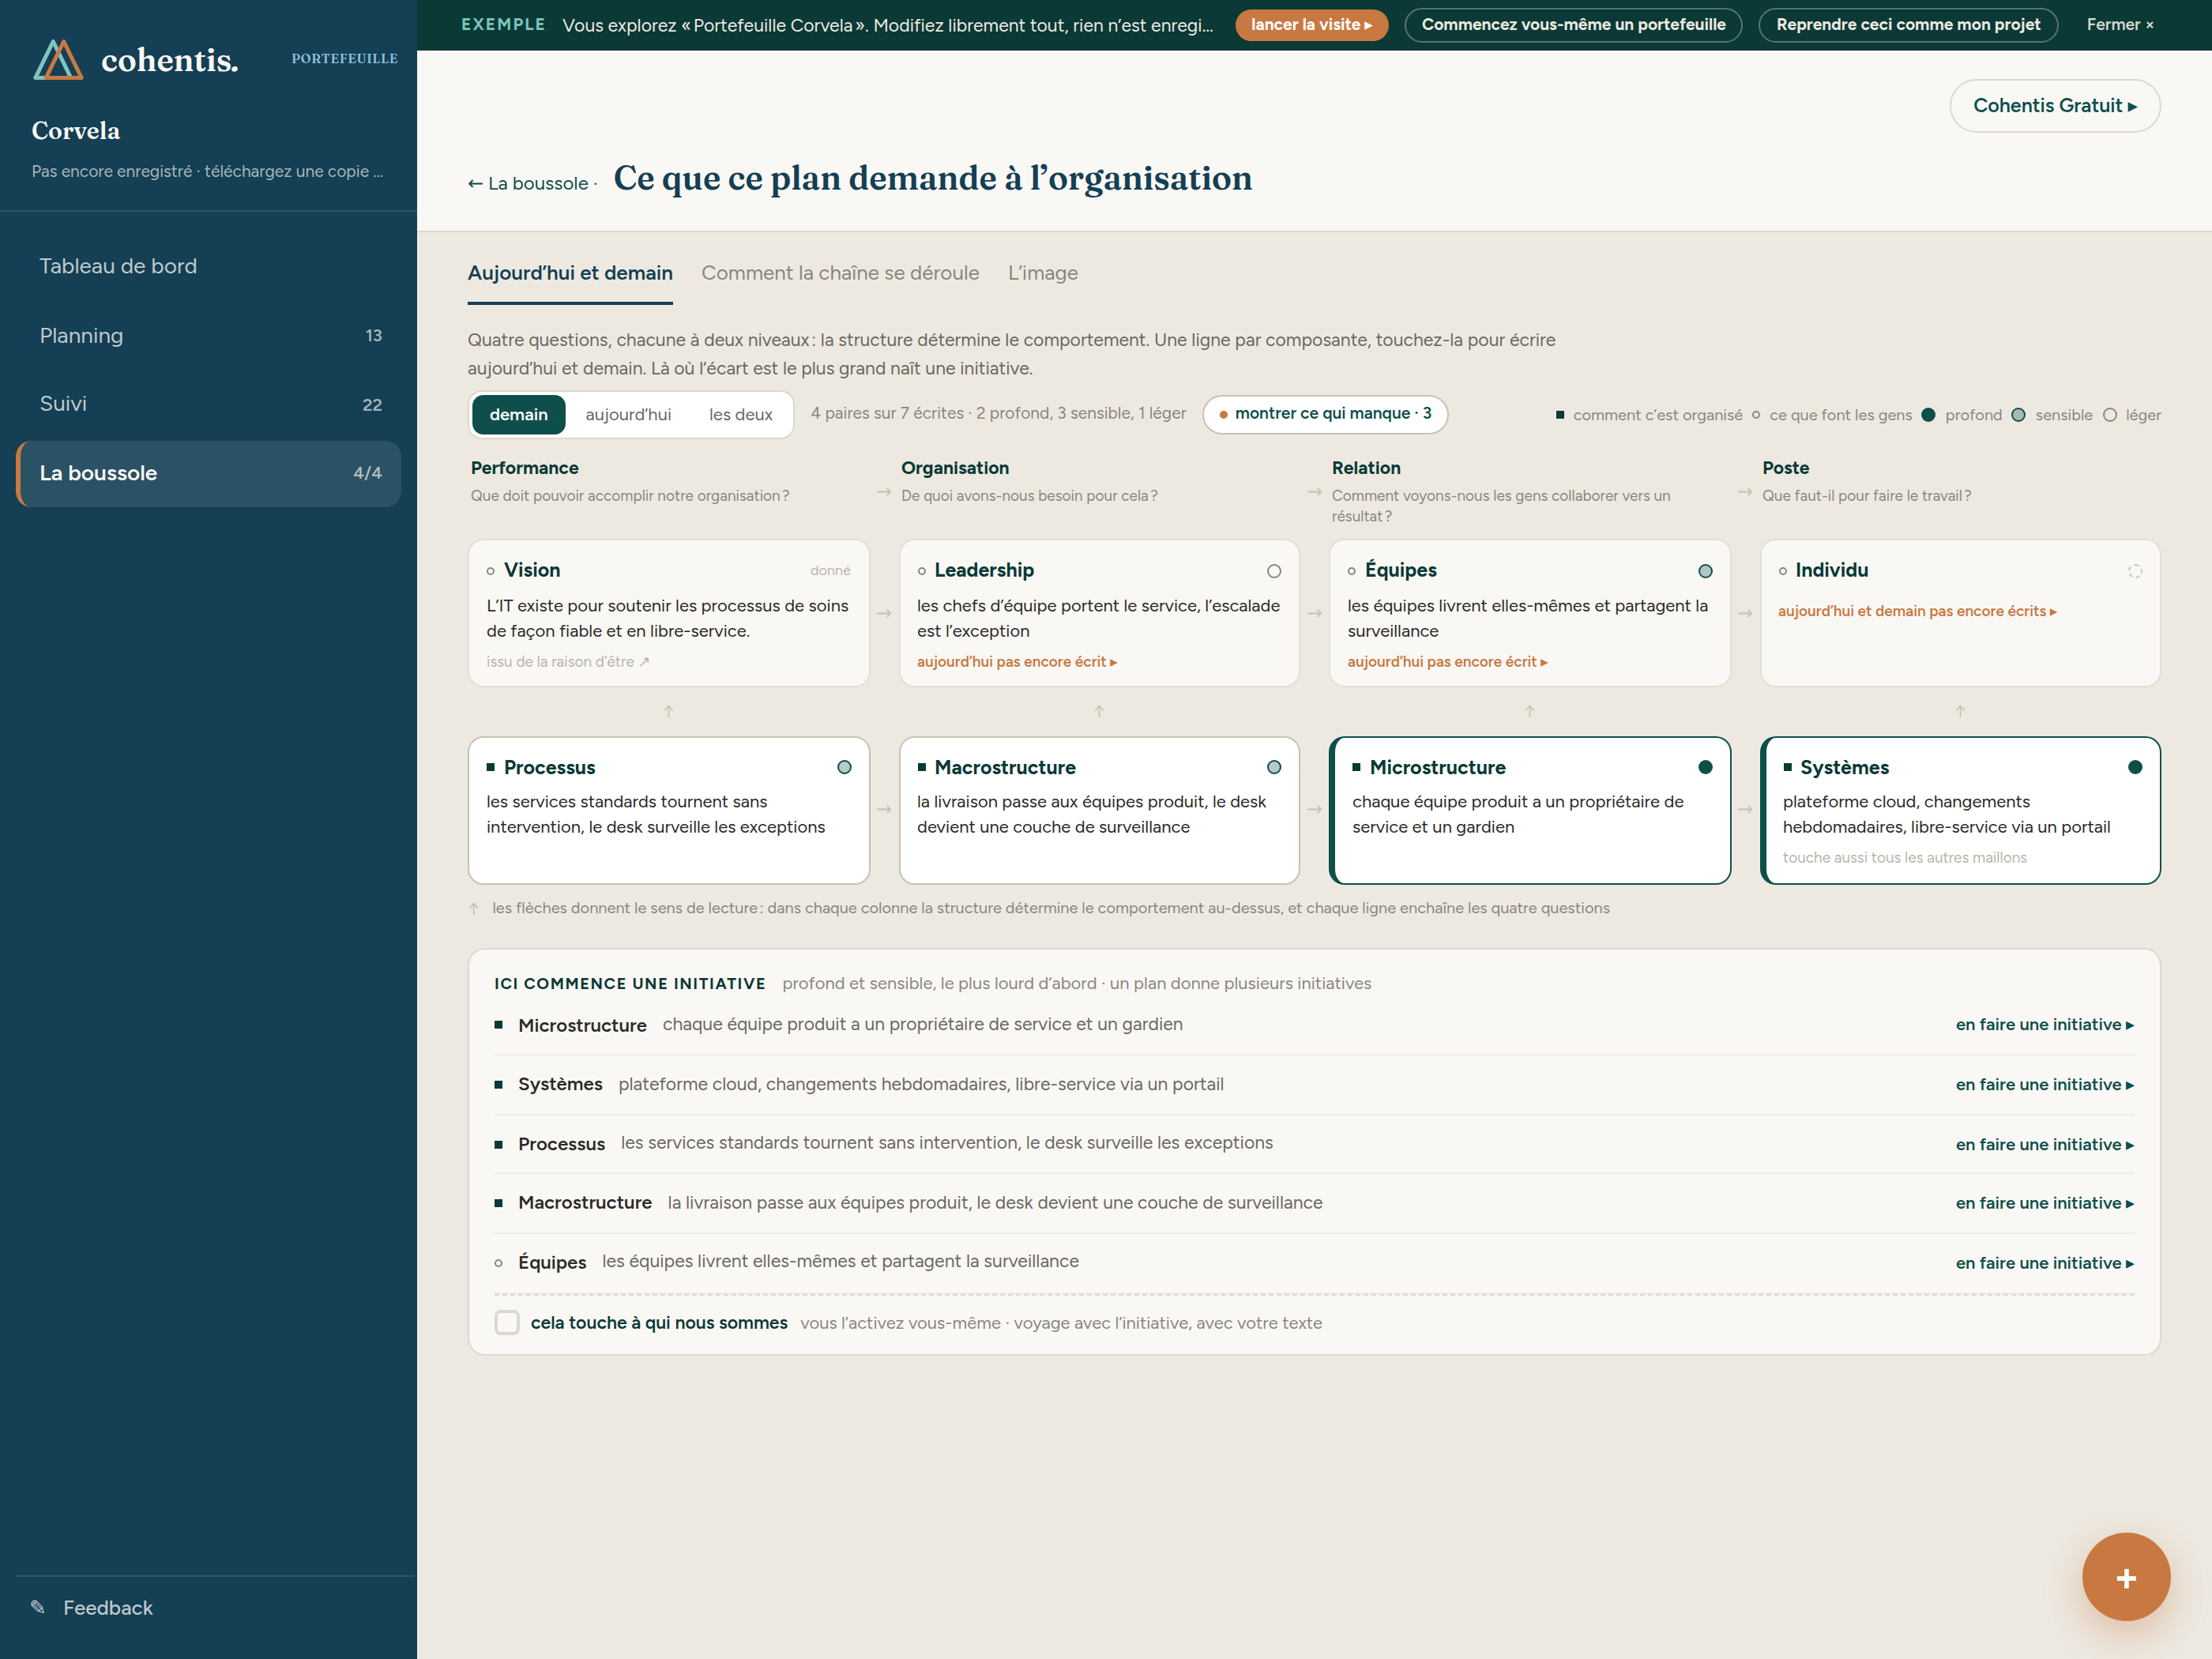Image resolution: width=2212 pixels, height=1659 pixels.
Task: Open the Vision card
Action: 668,613
